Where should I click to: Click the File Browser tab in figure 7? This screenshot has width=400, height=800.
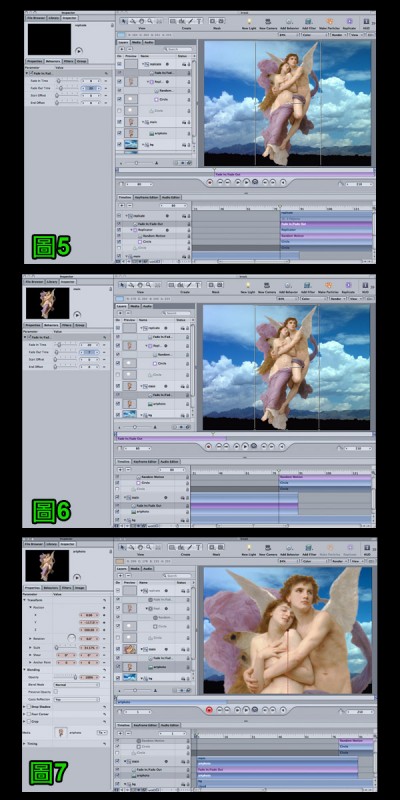point(34,544)
